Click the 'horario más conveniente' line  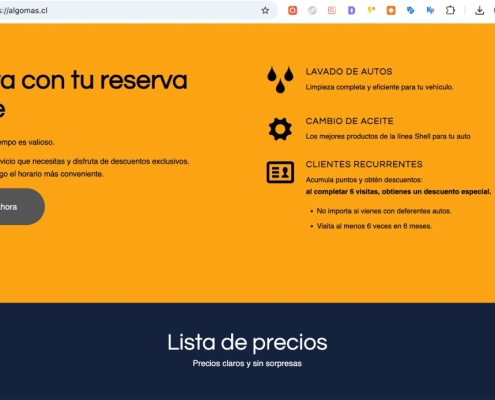pos(52,174)
